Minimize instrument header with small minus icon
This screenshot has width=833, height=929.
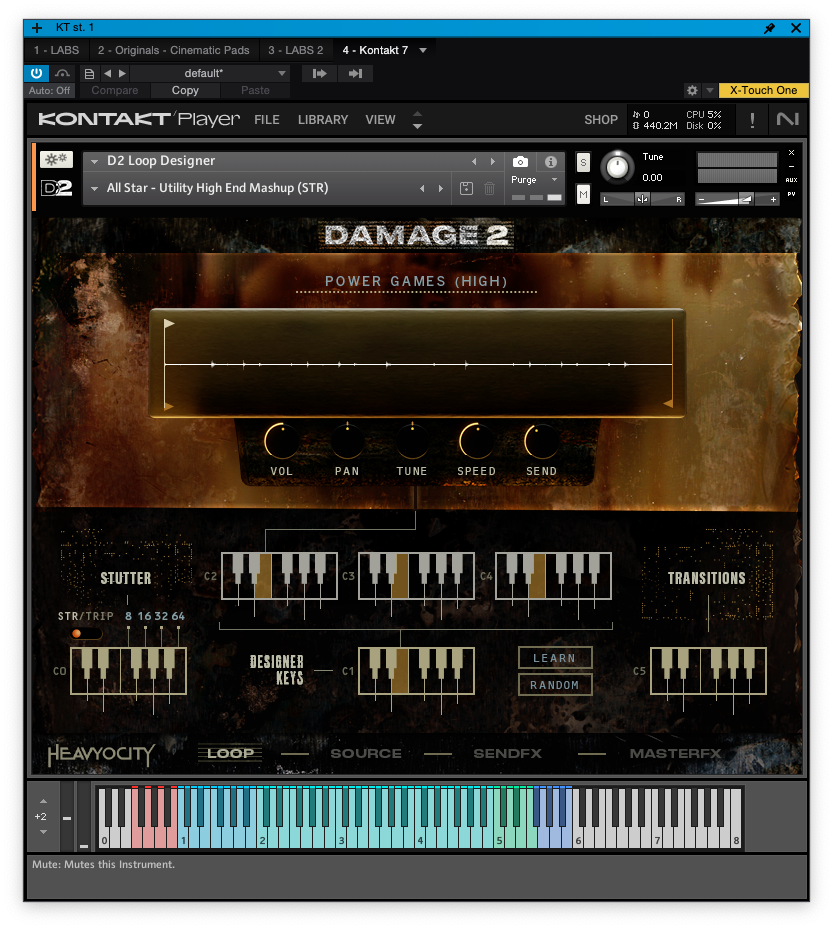click(x=792, y=166)
